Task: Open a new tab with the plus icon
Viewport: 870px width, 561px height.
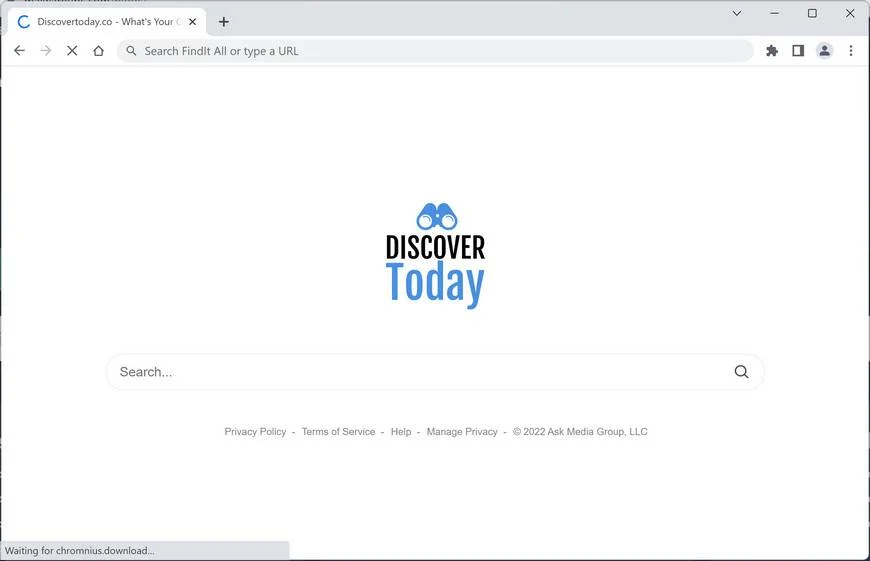Action: pos(224,22)
